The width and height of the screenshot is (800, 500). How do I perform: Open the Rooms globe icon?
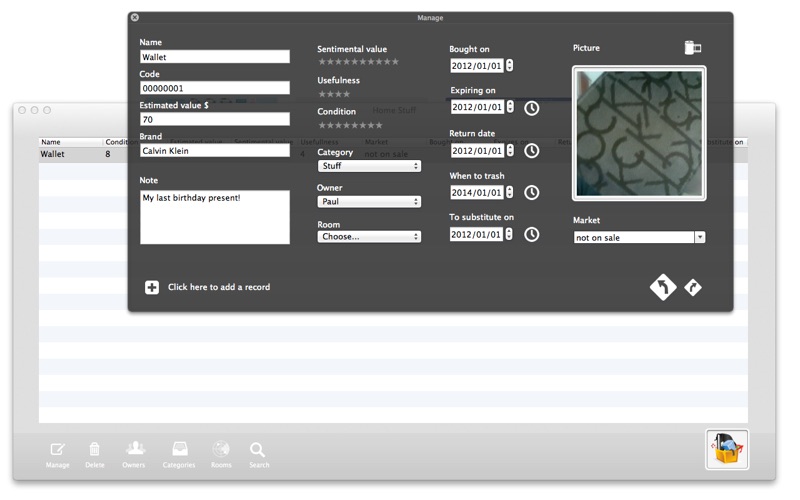click(221, 449)
